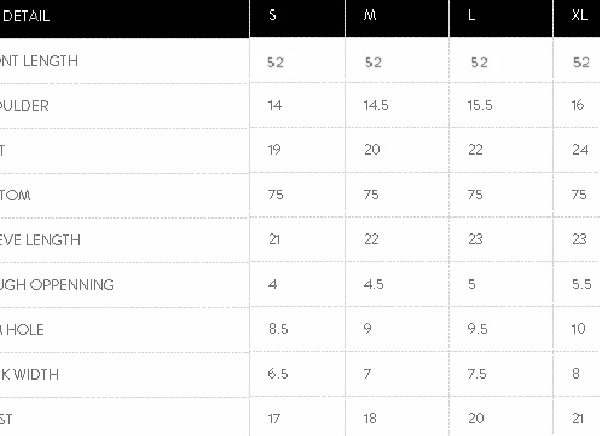Click shoulder value 15.5 under L
This screenshot has height=436, width=600.
[x=480, y=105]
